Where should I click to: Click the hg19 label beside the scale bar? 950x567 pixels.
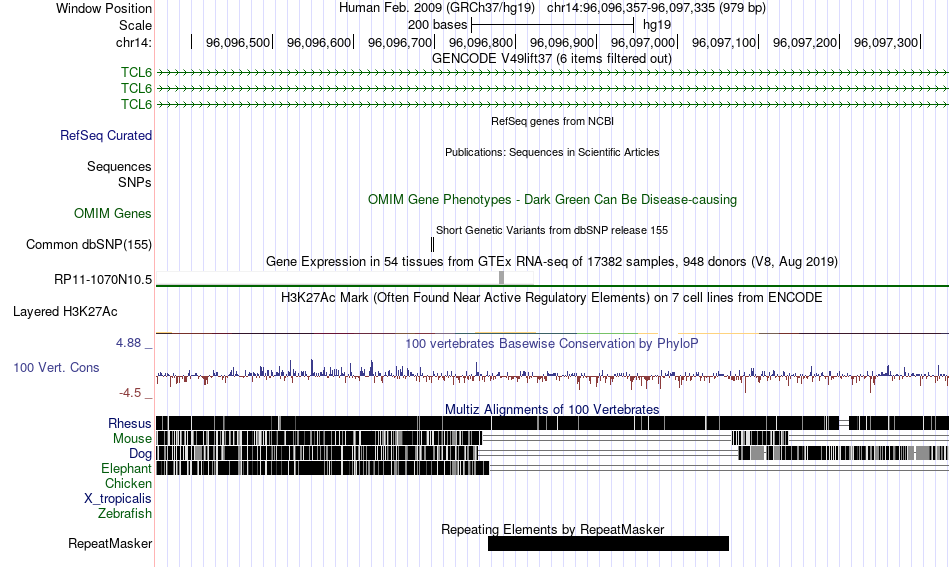point(657,25)
